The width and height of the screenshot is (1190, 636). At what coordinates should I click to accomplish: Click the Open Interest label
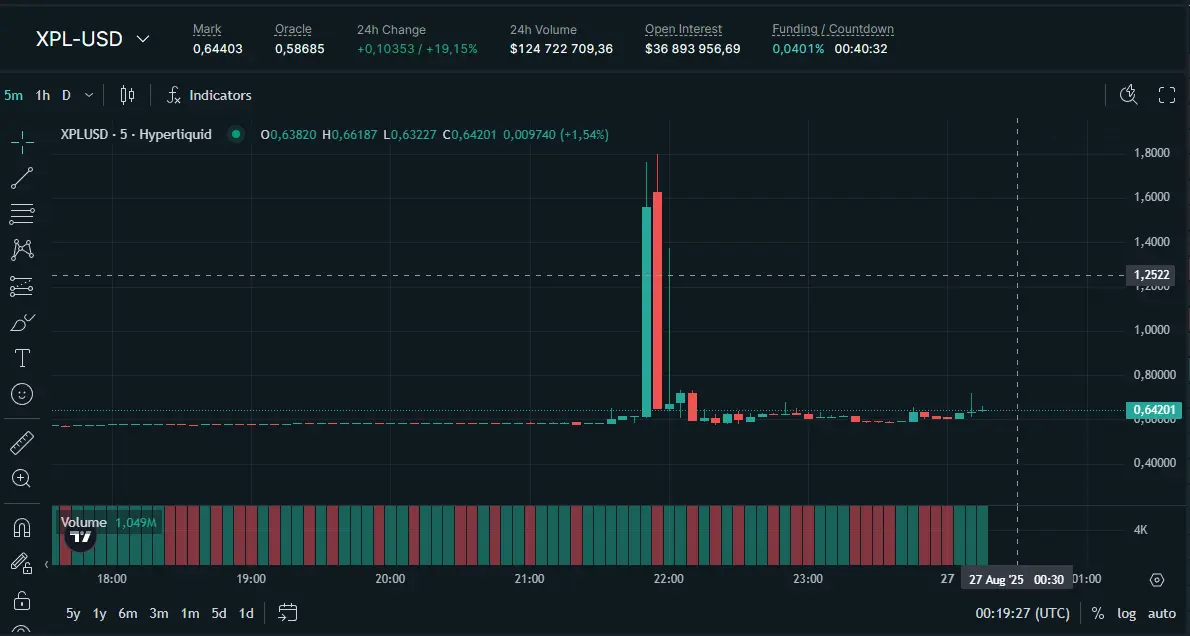[683, 30]
